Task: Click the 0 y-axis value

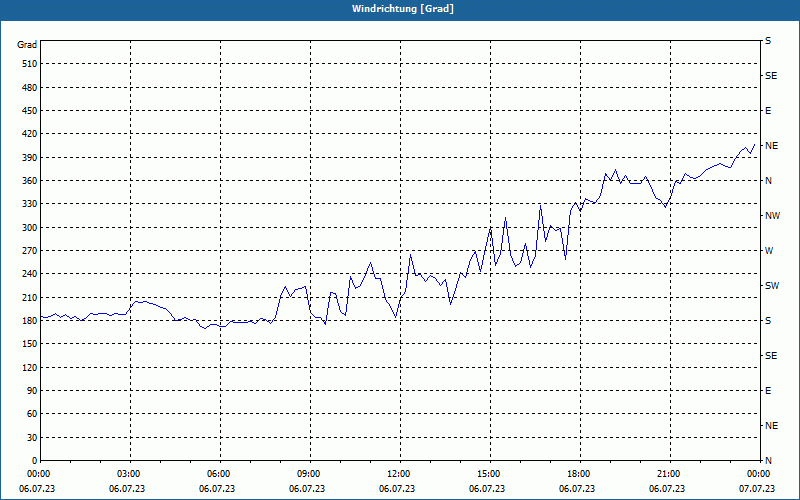Action: coord(35,461)
